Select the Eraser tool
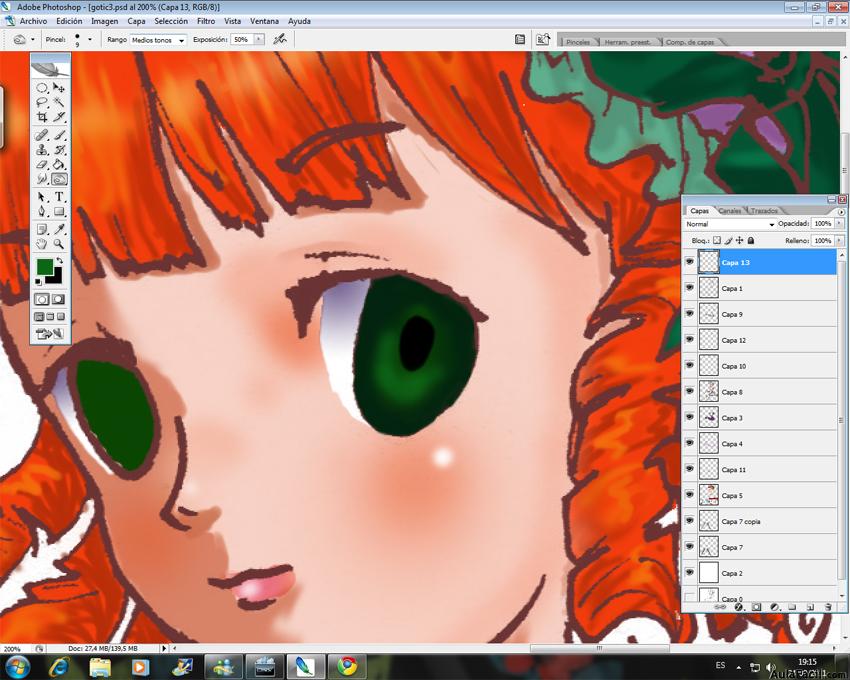850x680 pixels. tap(42, 164)
